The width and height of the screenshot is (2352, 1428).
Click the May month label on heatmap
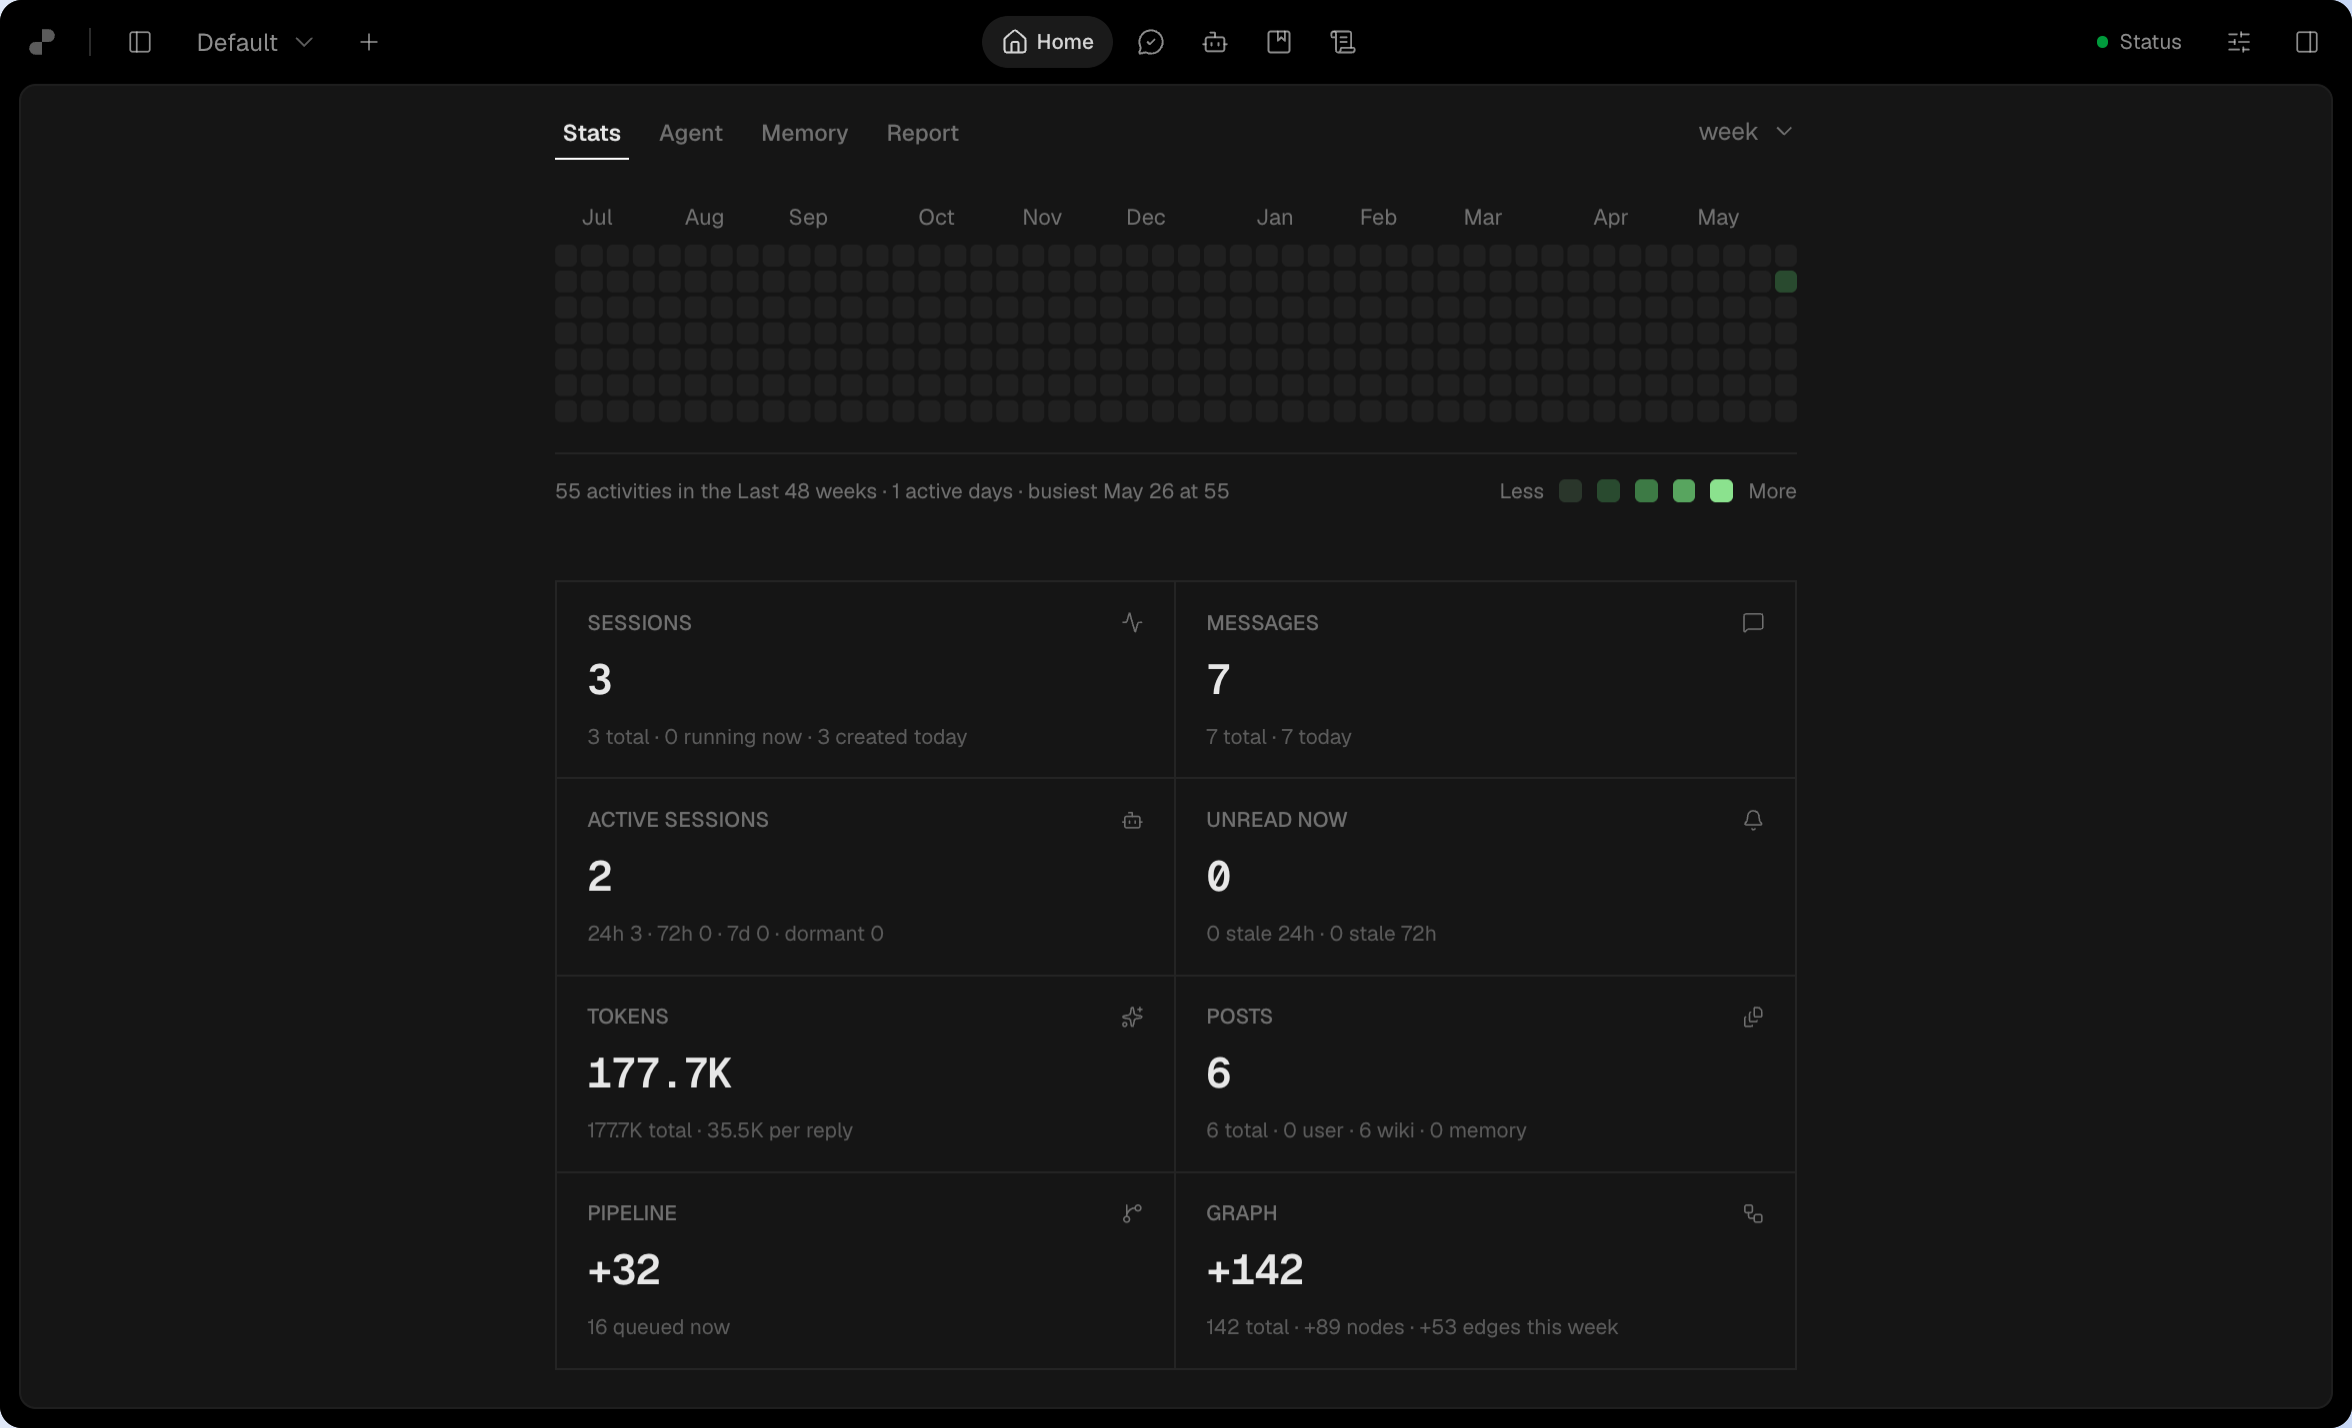tap(1718, 217)
